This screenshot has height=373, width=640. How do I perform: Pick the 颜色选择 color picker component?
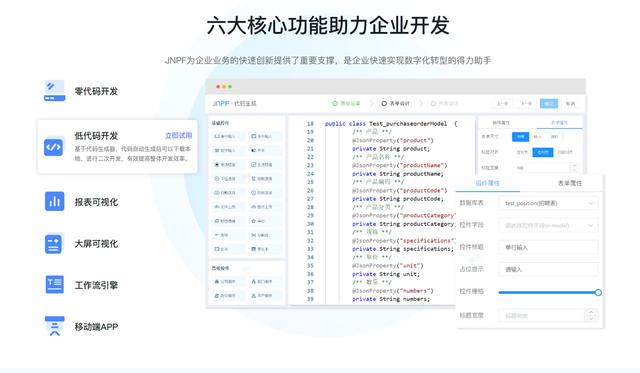pyautogui.click(x=228, y=221)
